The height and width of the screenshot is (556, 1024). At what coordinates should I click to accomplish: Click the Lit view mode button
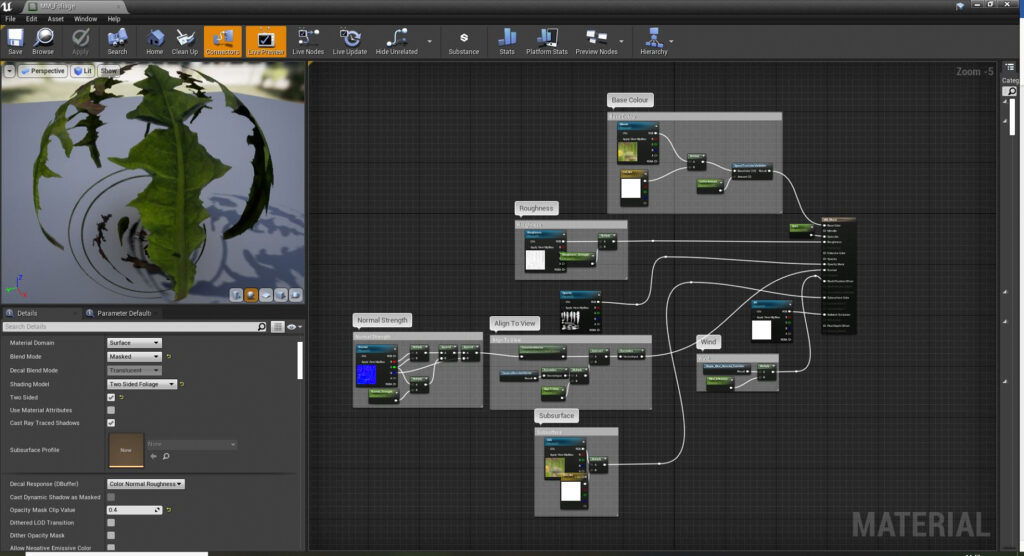(x=83, y=71)
